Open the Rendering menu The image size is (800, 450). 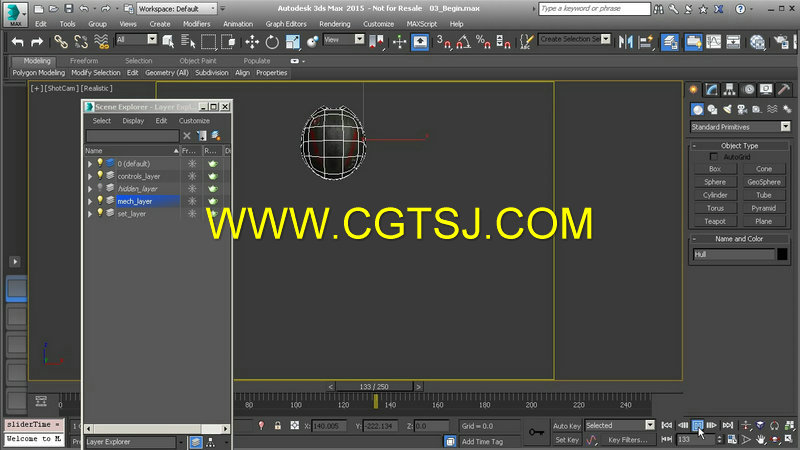click(x=335, y=24)
